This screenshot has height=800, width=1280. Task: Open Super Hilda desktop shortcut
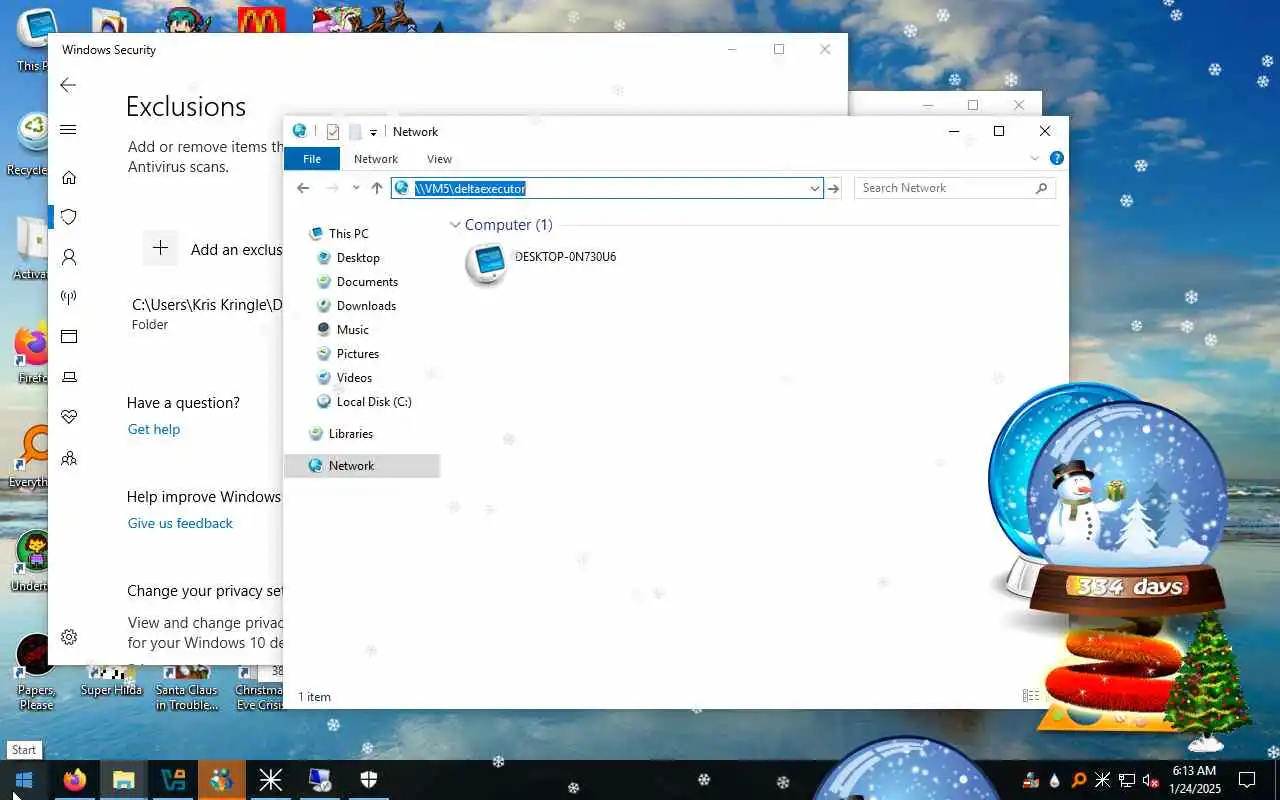pos(111,682)
